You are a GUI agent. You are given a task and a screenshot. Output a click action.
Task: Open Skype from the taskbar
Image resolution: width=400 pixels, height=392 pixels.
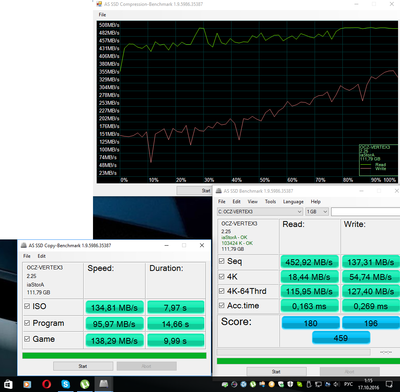coord(66,384)
